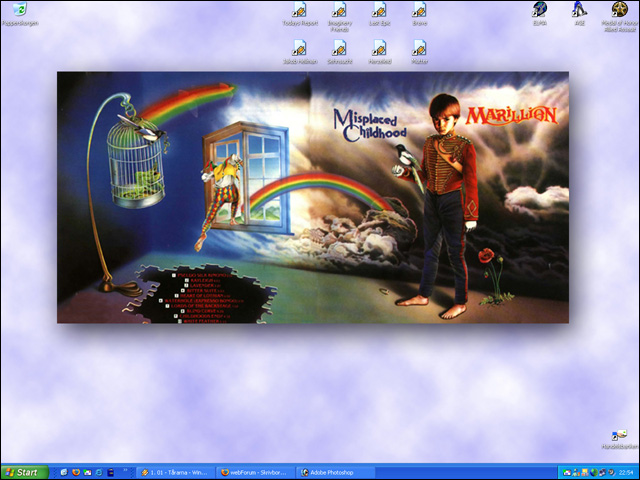Select the AGE desktop shortcut icon
Viewport: 640px width, 480px height.
tap(579, 14)
